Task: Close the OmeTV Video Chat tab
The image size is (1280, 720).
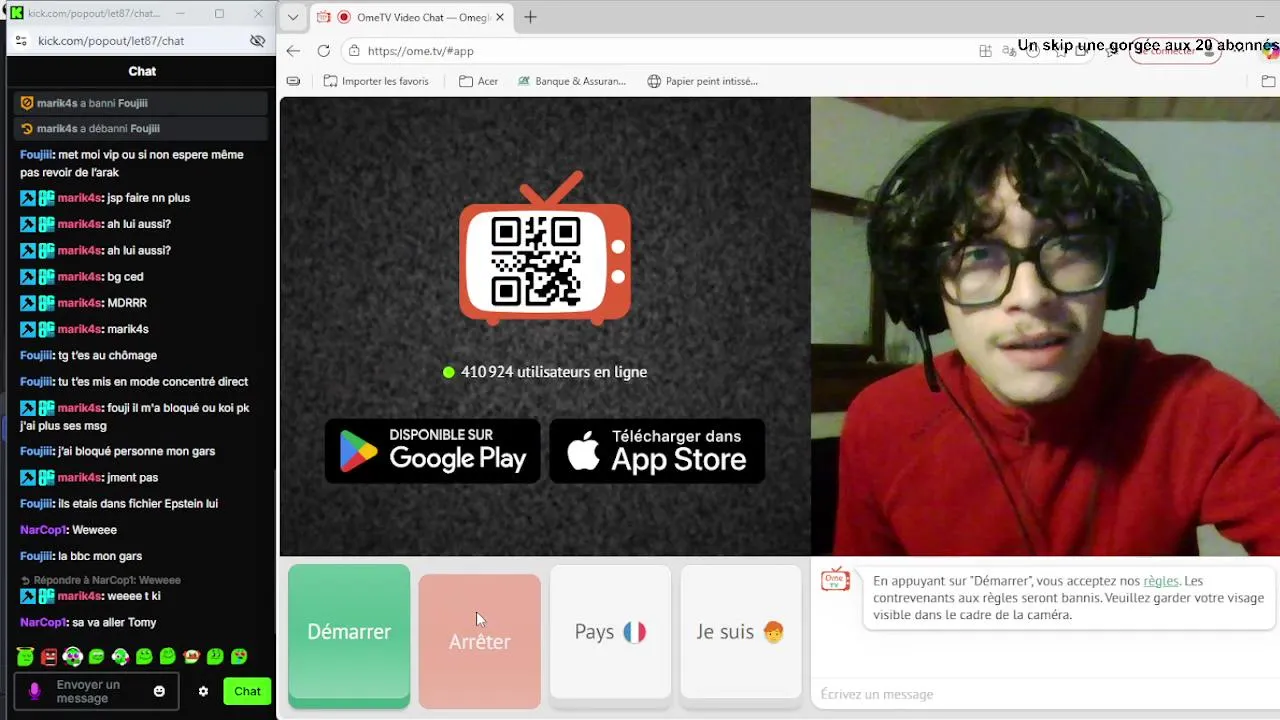Action: coord(499,17)
